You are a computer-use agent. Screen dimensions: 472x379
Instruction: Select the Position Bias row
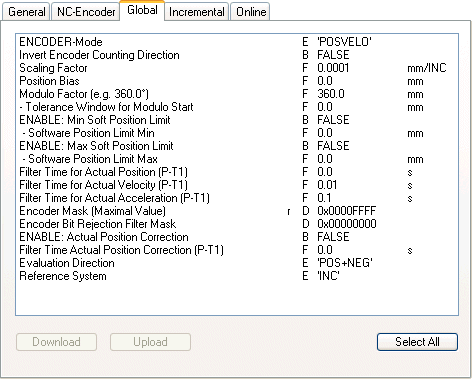point(237,81)
